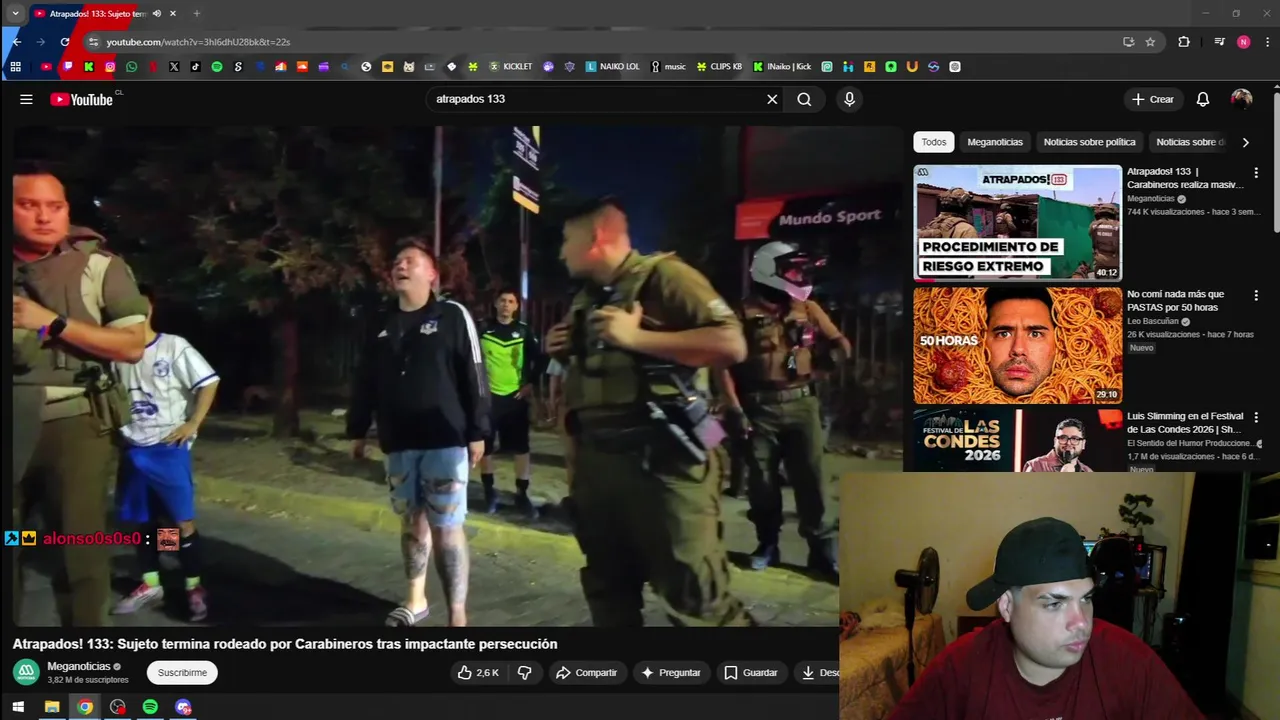This screenshot has width=1280, height=720.
Task: Open the Instagram bookmark icon
Action: coord(110,67)
